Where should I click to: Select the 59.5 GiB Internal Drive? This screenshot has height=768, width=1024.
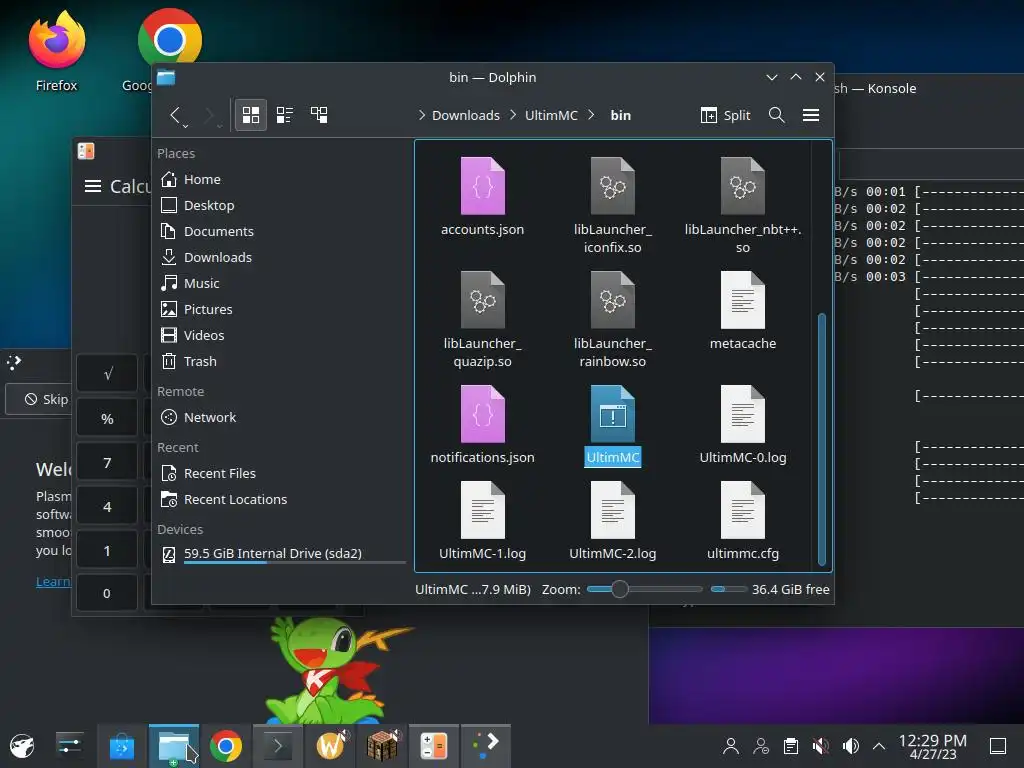(x=283, y=554)
